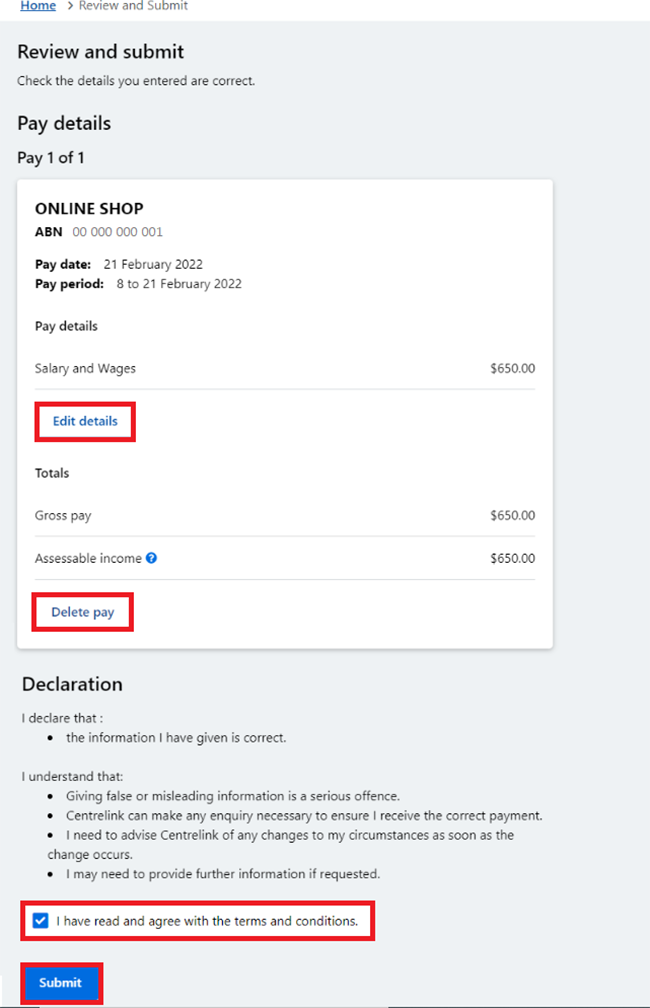Click the Edit details button
This screenshot has width=650, height=1008.
[x=84, y=421]
